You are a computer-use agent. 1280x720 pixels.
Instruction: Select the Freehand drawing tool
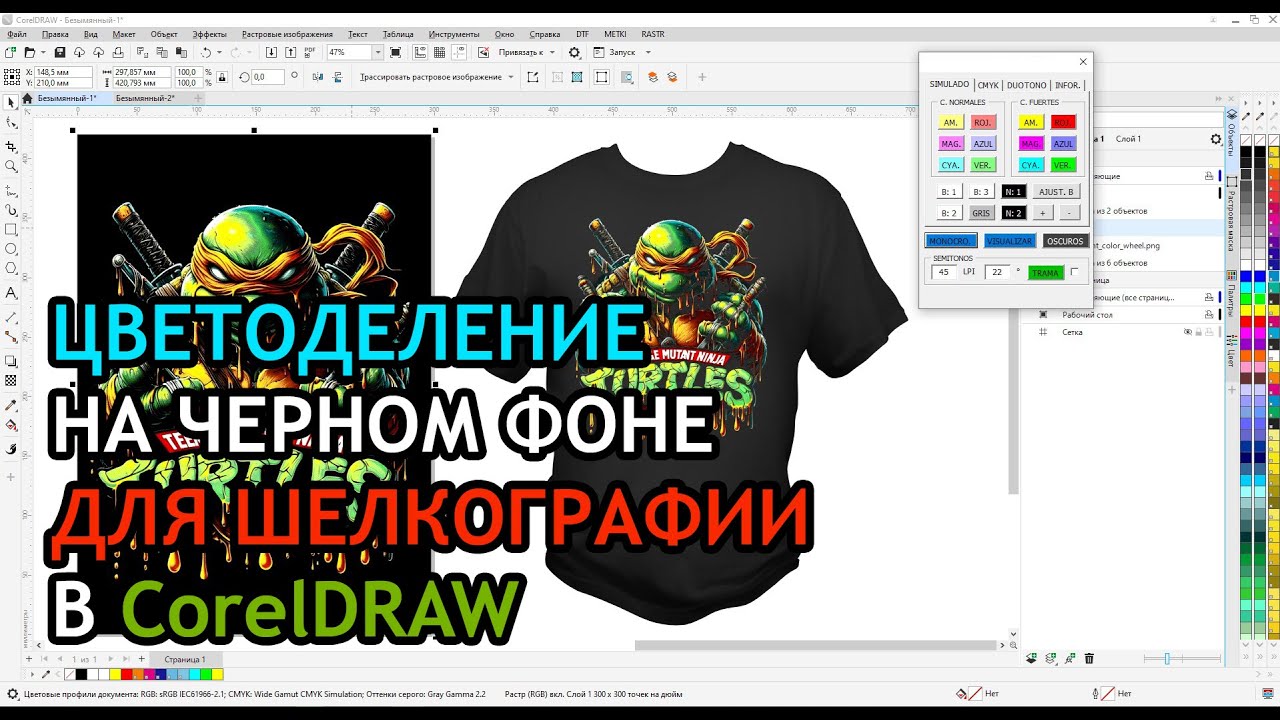point(11,189)
